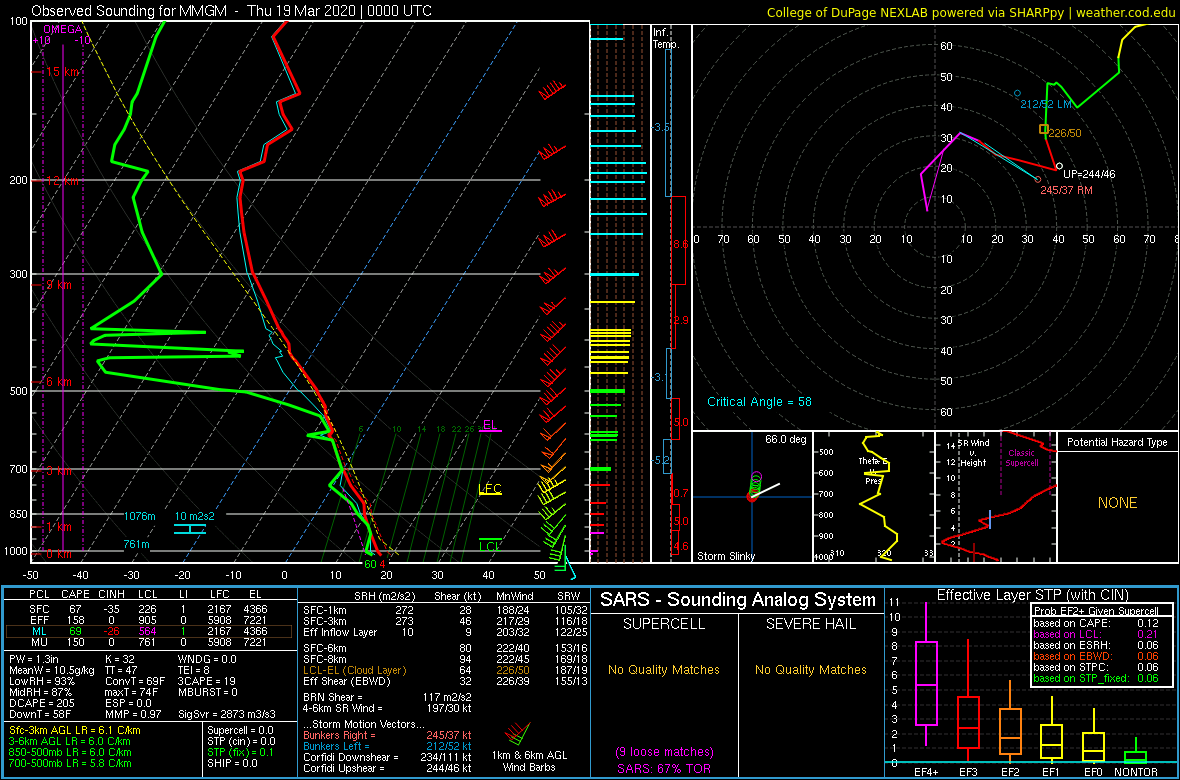1180x780 pixels.
Task: Click the 'Storm Slinky' caption
Action: pyautogui.click(x=726, y=556)
